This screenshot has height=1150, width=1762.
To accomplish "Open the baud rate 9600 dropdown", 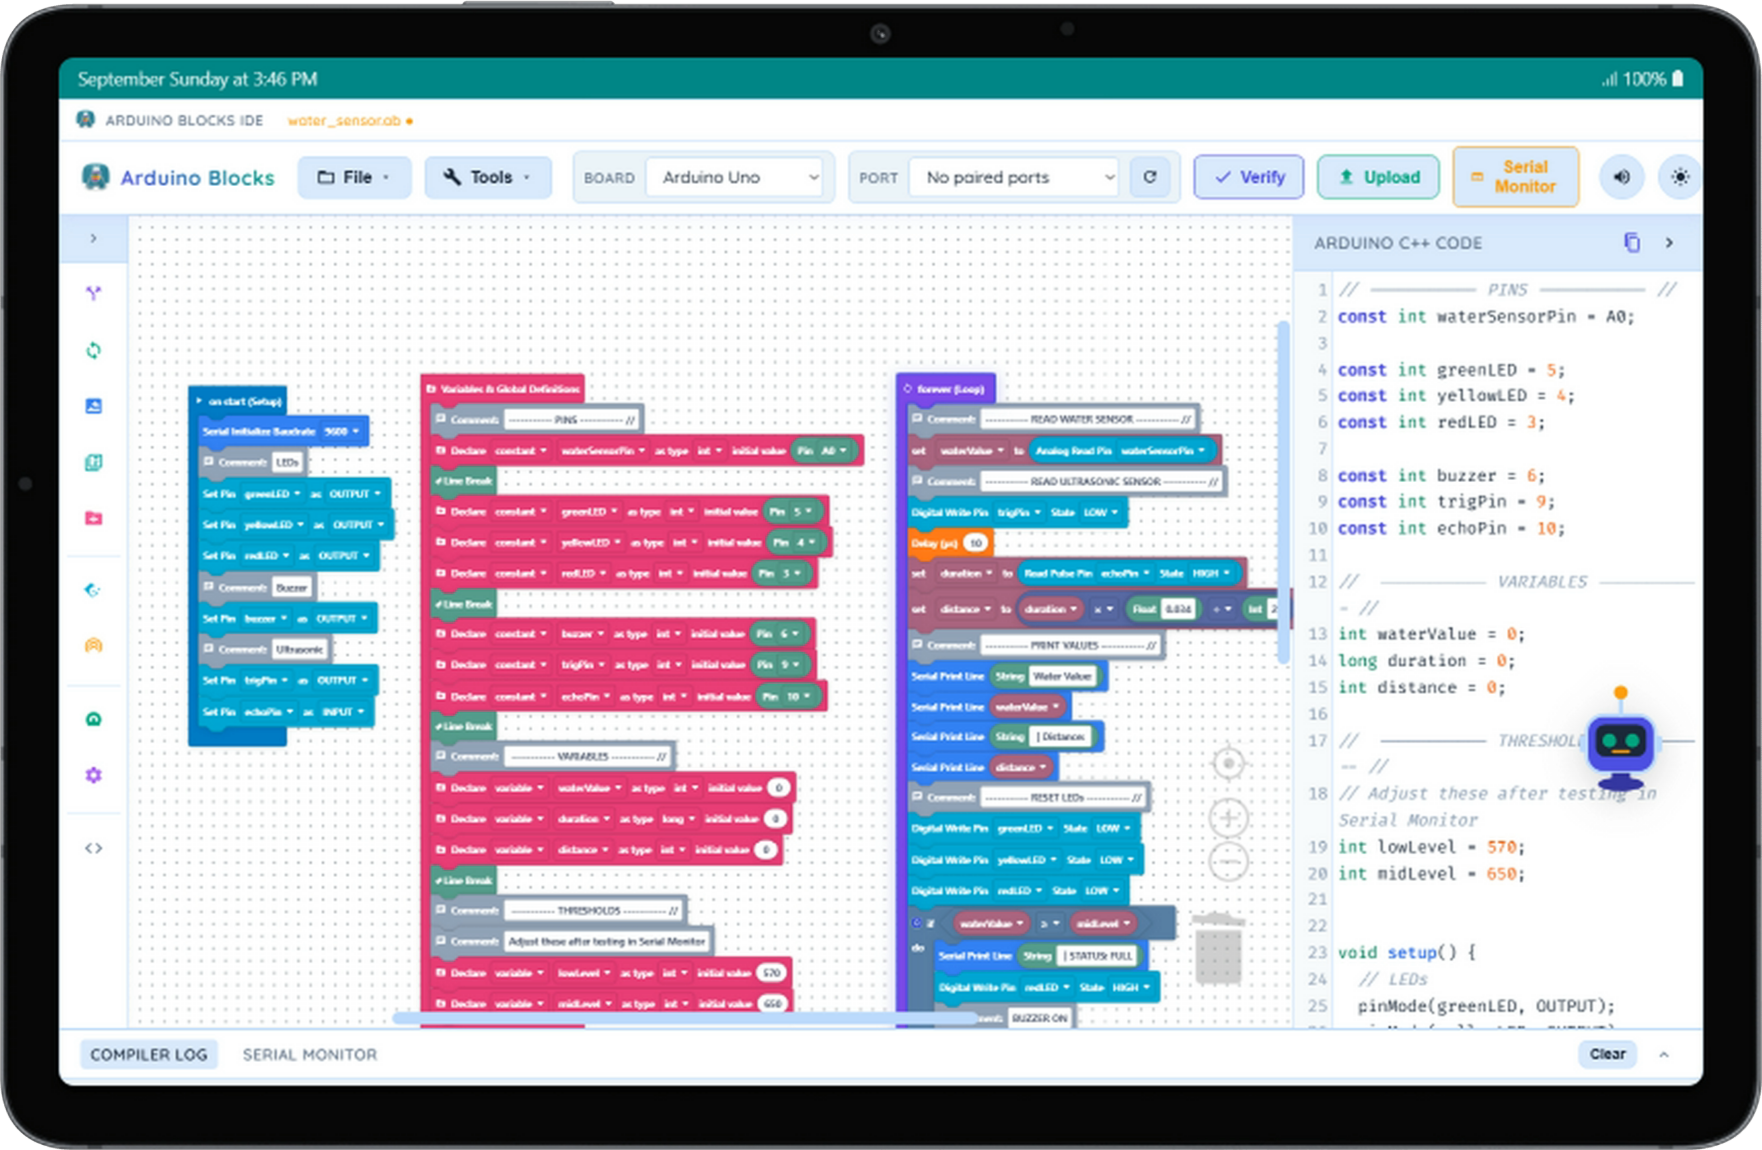I will tap(341, 431).
